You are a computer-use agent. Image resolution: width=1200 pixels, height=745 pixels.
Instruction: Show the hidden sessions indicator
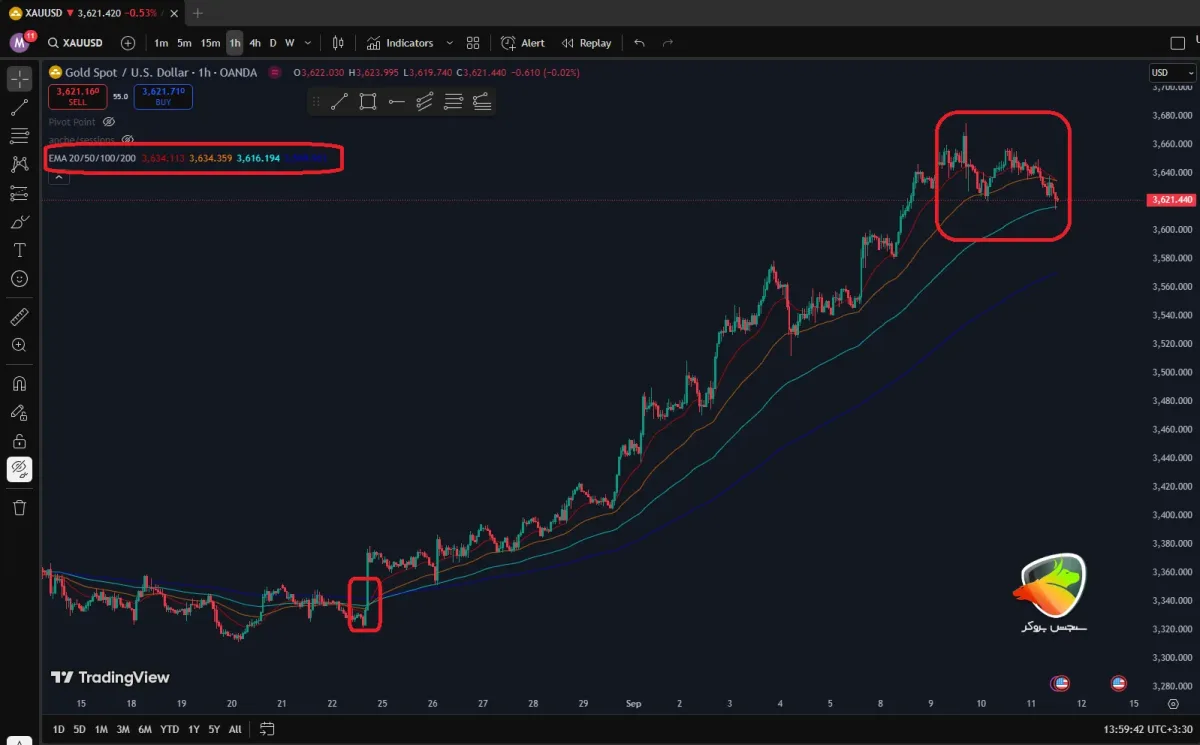coord(127,140)
